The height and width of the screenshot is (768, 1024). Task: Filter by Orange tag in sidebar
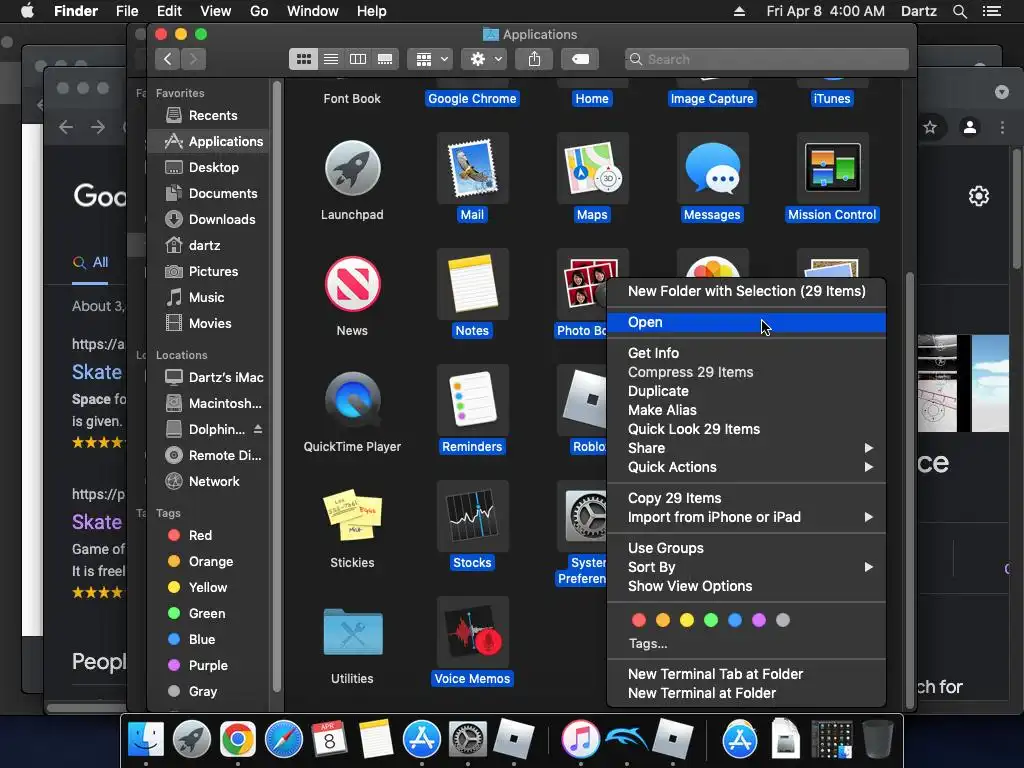[x=208, y=562]
